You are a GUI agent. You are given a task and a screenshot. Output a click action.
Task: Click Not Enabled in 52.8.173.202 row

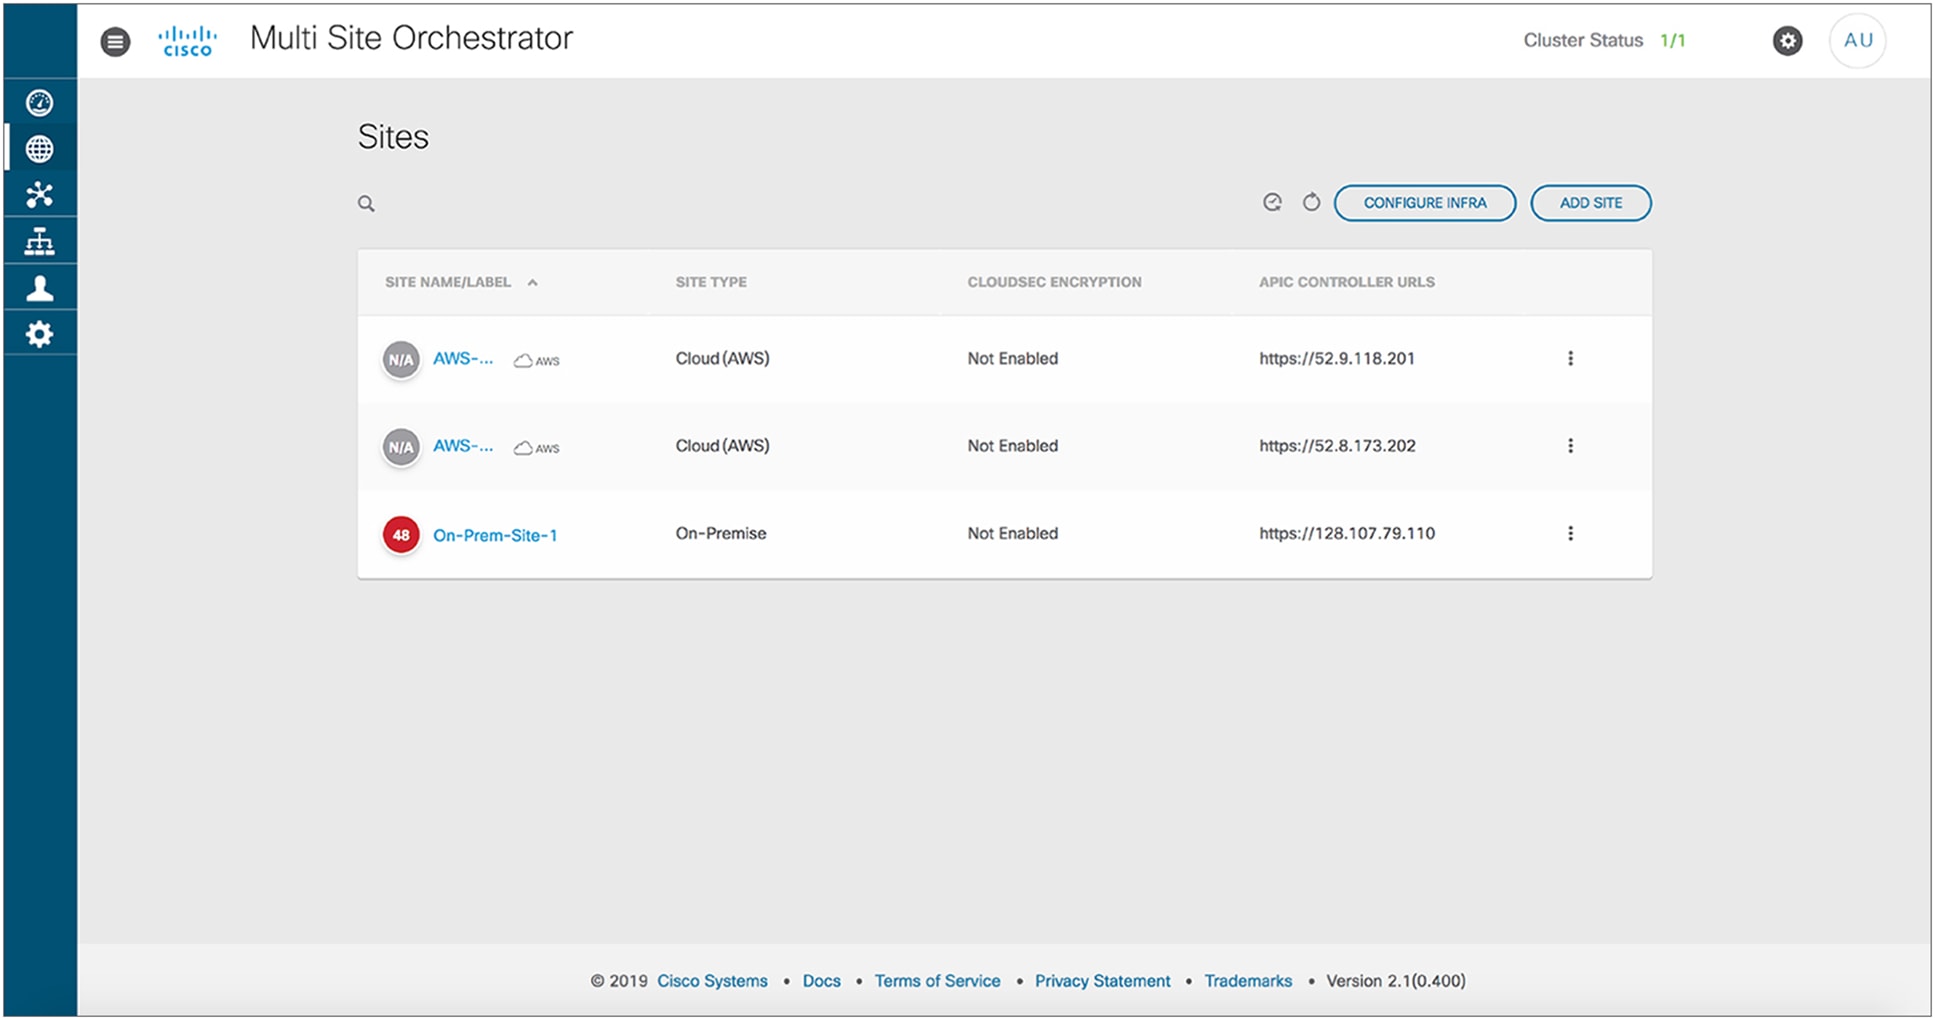coord(1012,446)
